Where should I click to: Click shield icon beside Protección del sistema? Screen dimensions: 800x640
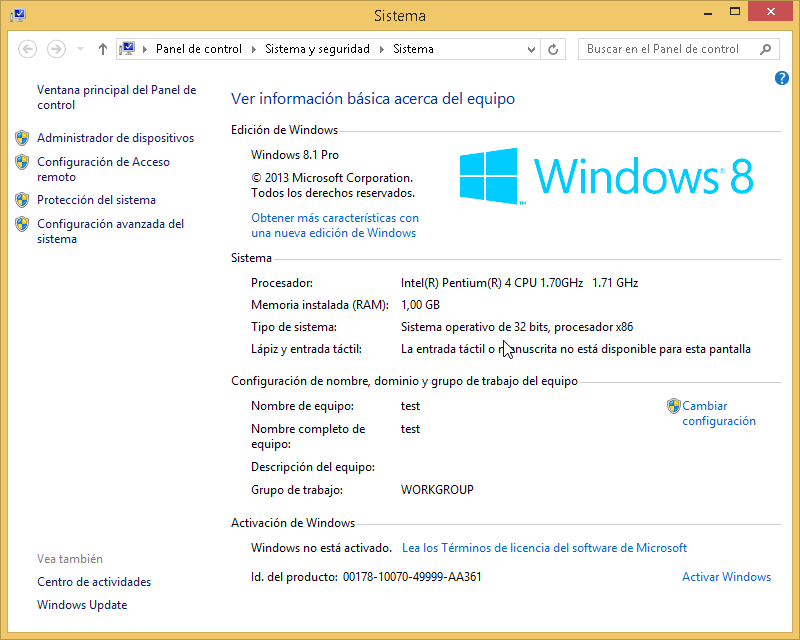click(22, 200)
